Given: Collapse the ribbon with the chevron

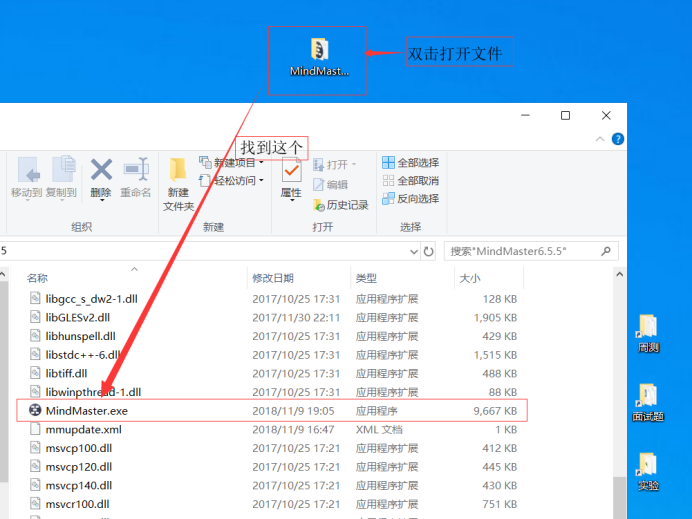Looking at the screenshot, I should [600, 139].
